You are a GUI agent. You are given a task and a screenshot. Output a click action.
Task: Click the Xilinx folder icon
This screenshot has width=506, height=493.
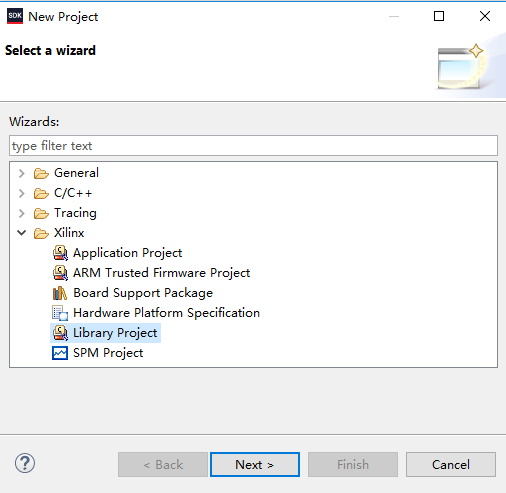pos(41,233)
